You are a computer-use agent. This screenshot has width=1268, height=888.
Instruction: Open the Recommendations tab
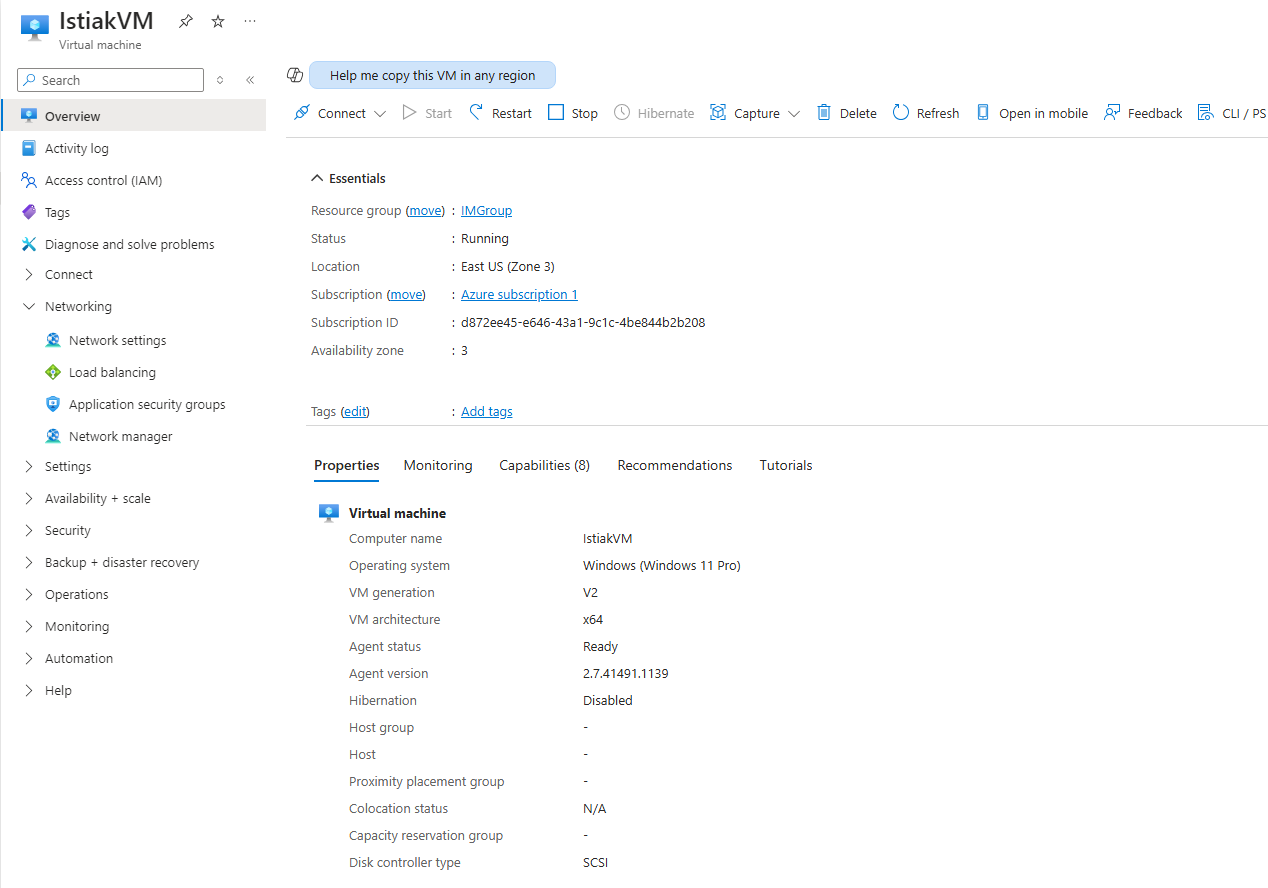675,465
